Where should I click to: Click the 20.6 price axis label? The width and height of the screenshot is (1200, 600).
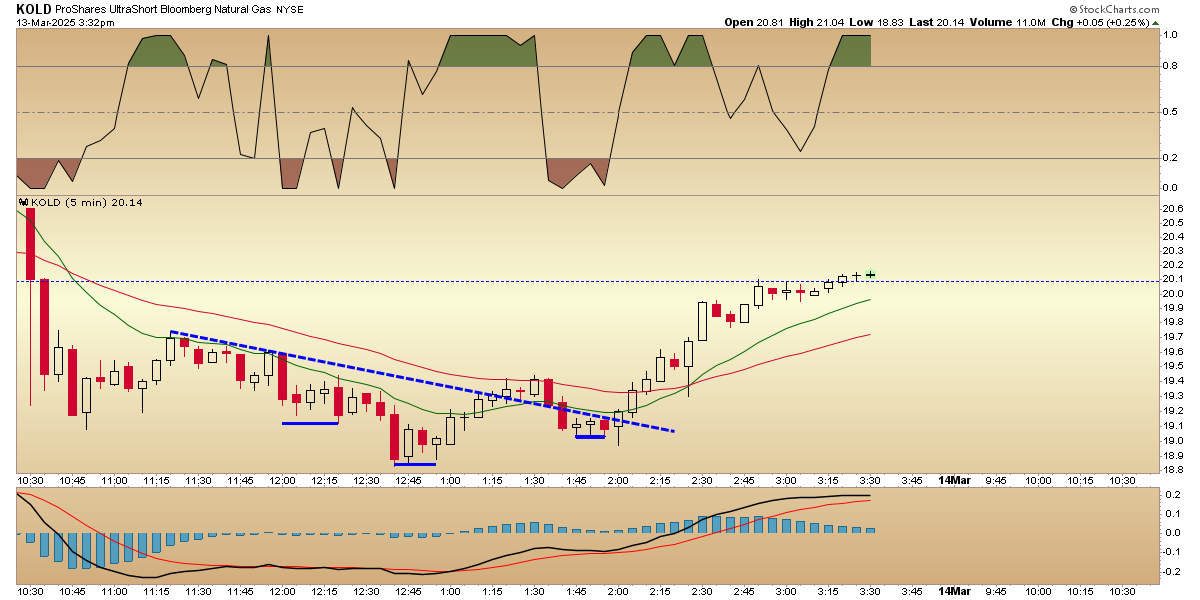[x=1175, y=208]
